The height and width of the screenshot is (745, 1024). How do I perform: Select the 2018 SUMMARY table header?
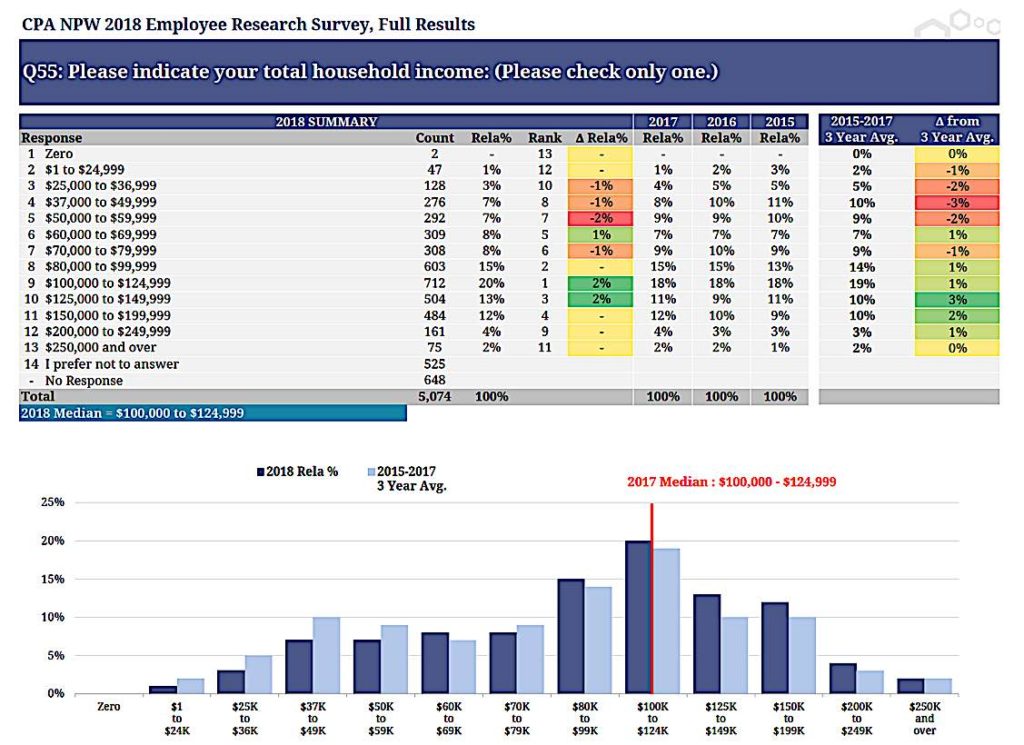pos(326,122)
